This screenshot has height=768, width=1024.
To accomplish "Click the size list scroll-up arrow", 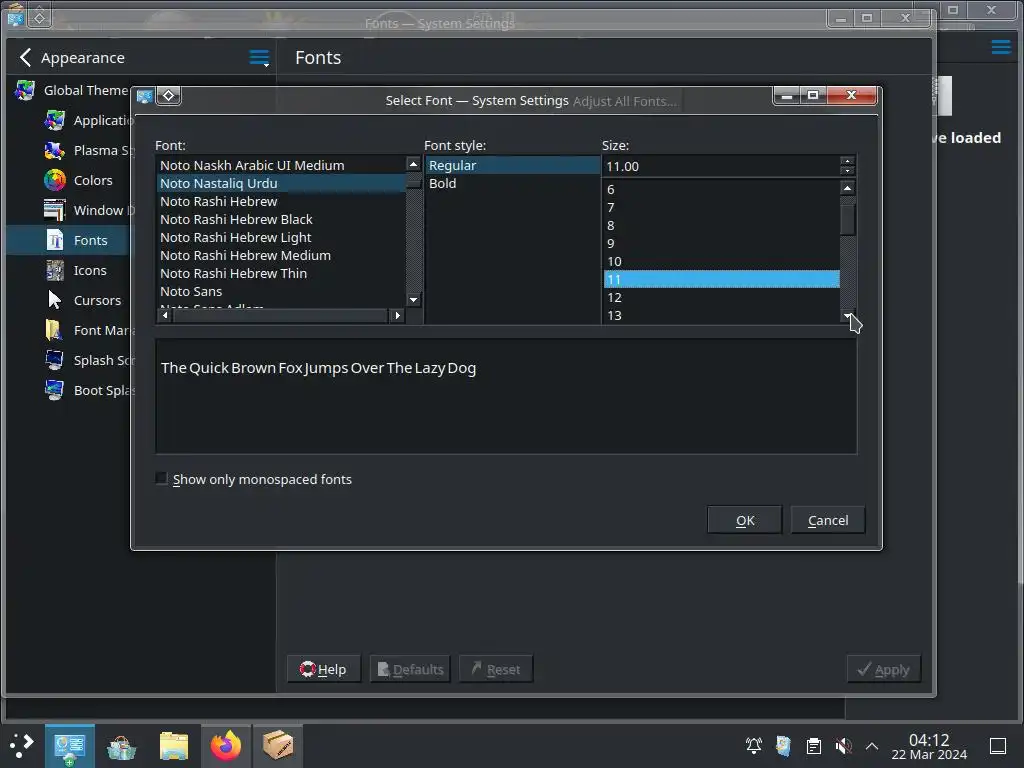I will tap(847, 188).
